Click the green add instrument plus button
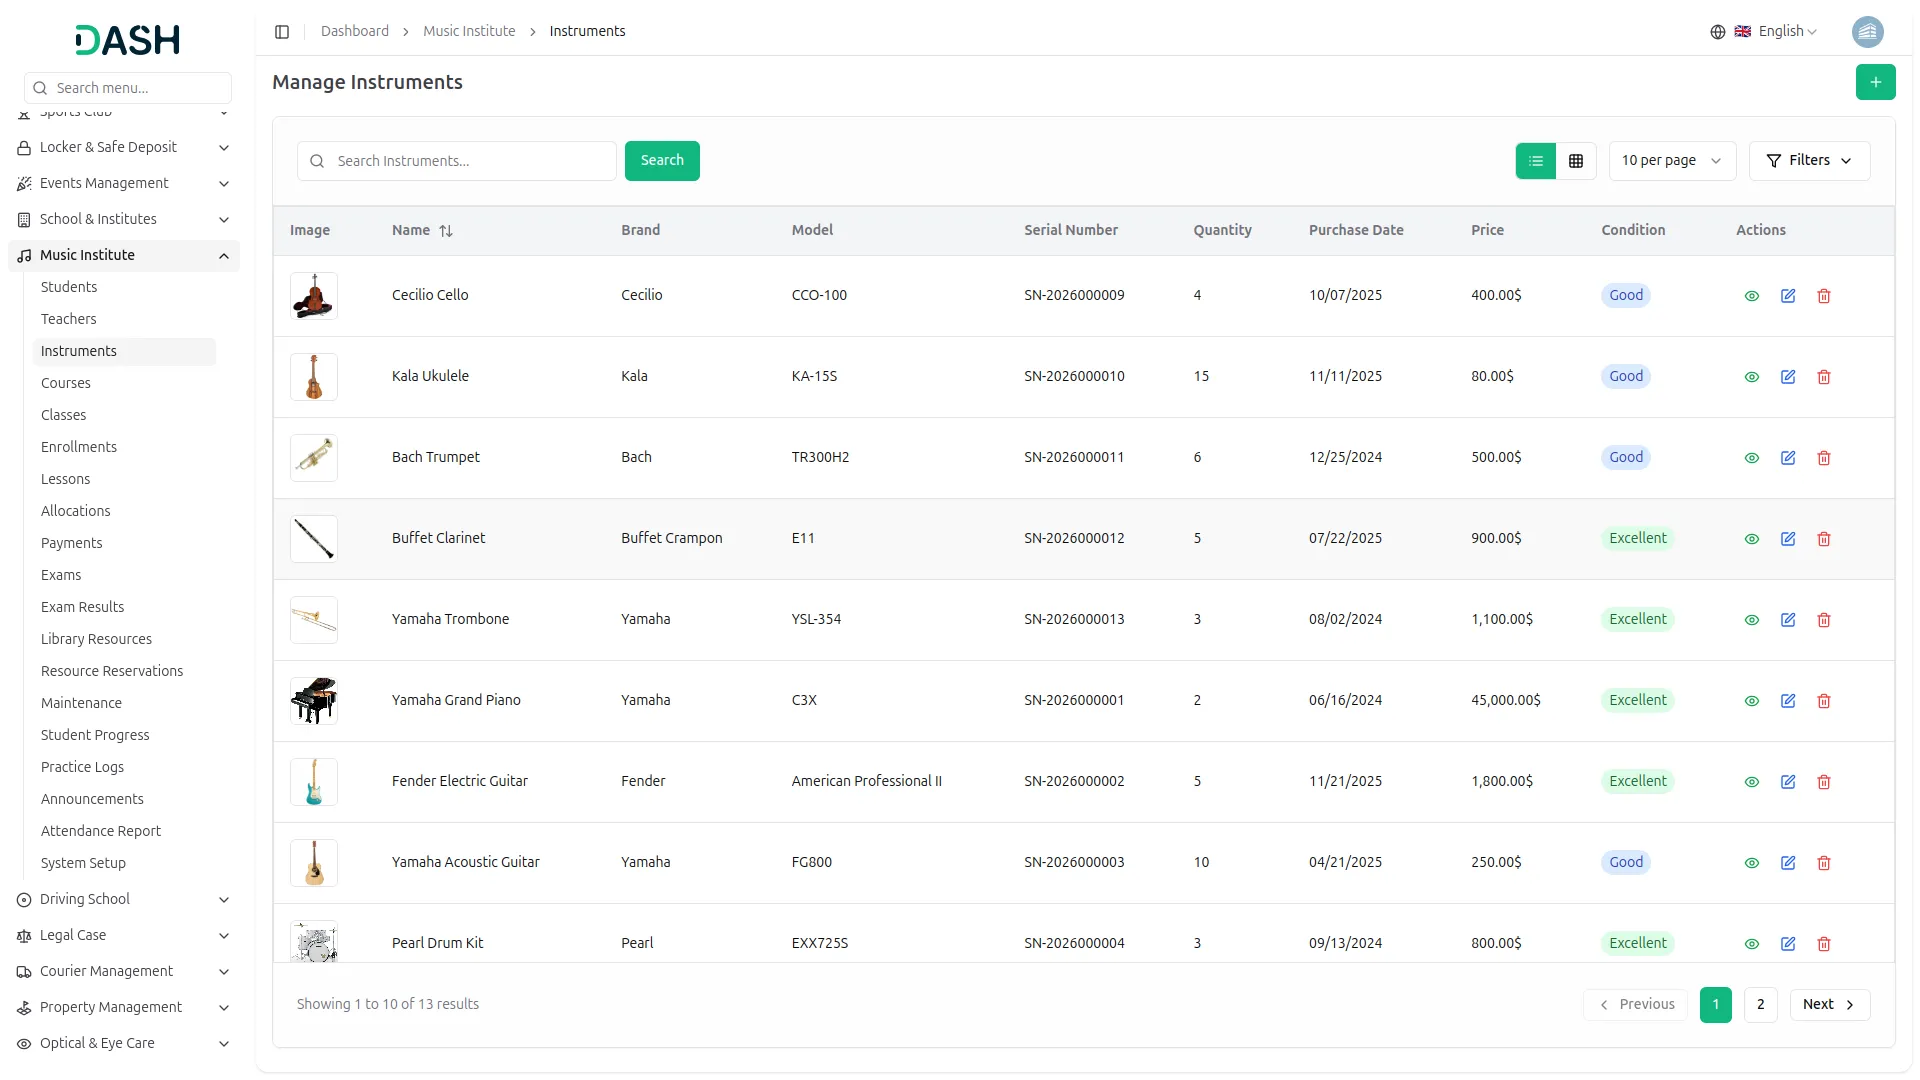 [x=1875, y=82]
